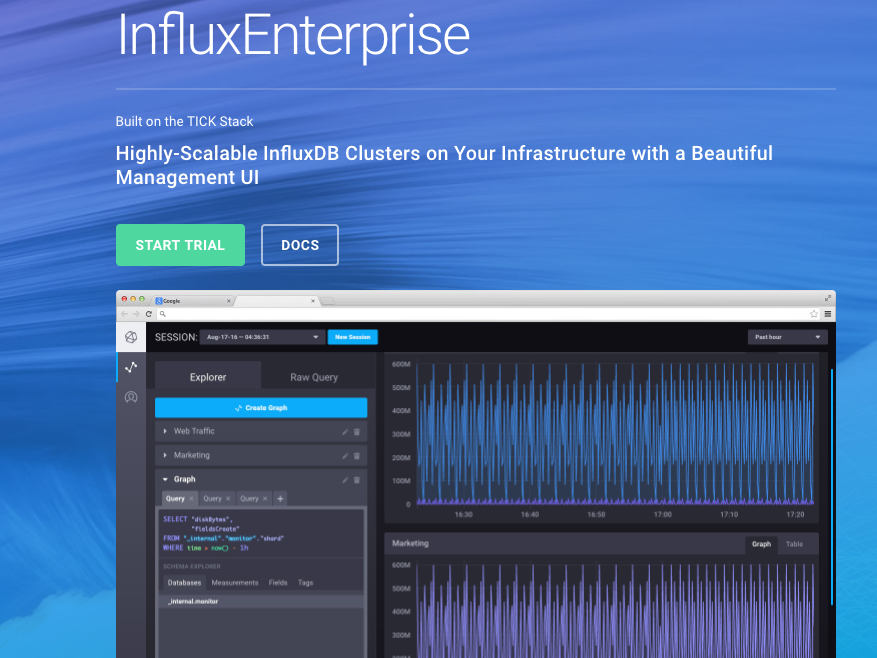Switch Marketing panel to Table view

(794, 544)
